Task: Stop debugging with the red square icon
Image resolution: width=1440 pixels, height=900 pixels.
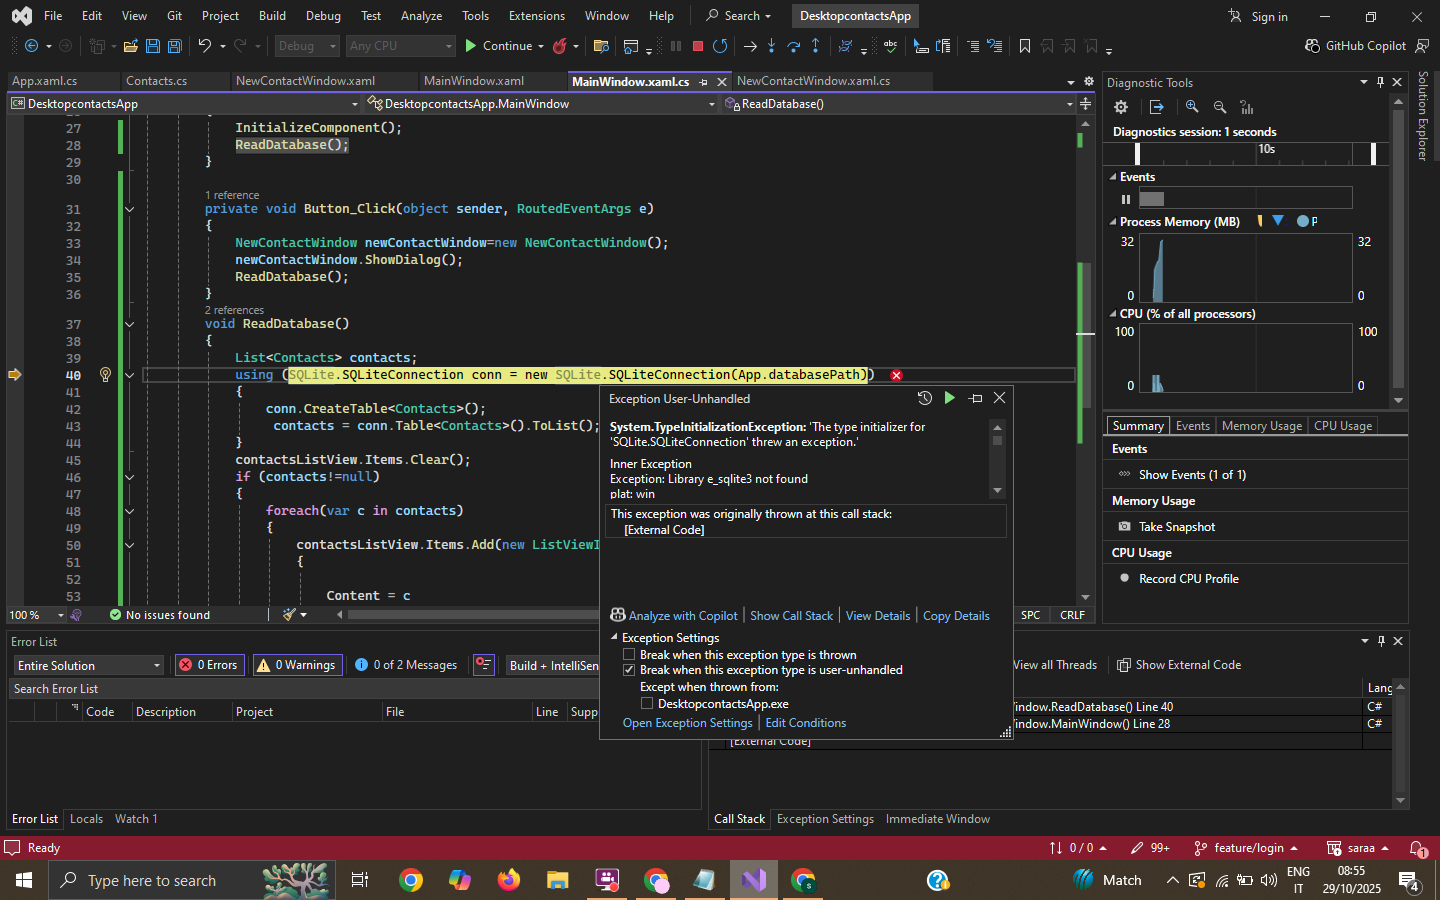Action: coord(696,46)
